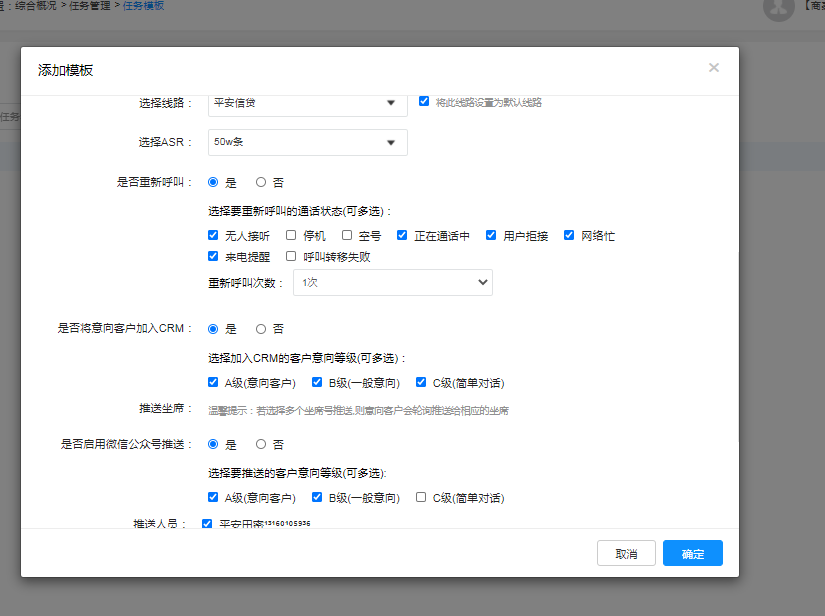Uncheck the 来电提醒 checkbox
The image size is (825, 616).
[x=213, y=256]
